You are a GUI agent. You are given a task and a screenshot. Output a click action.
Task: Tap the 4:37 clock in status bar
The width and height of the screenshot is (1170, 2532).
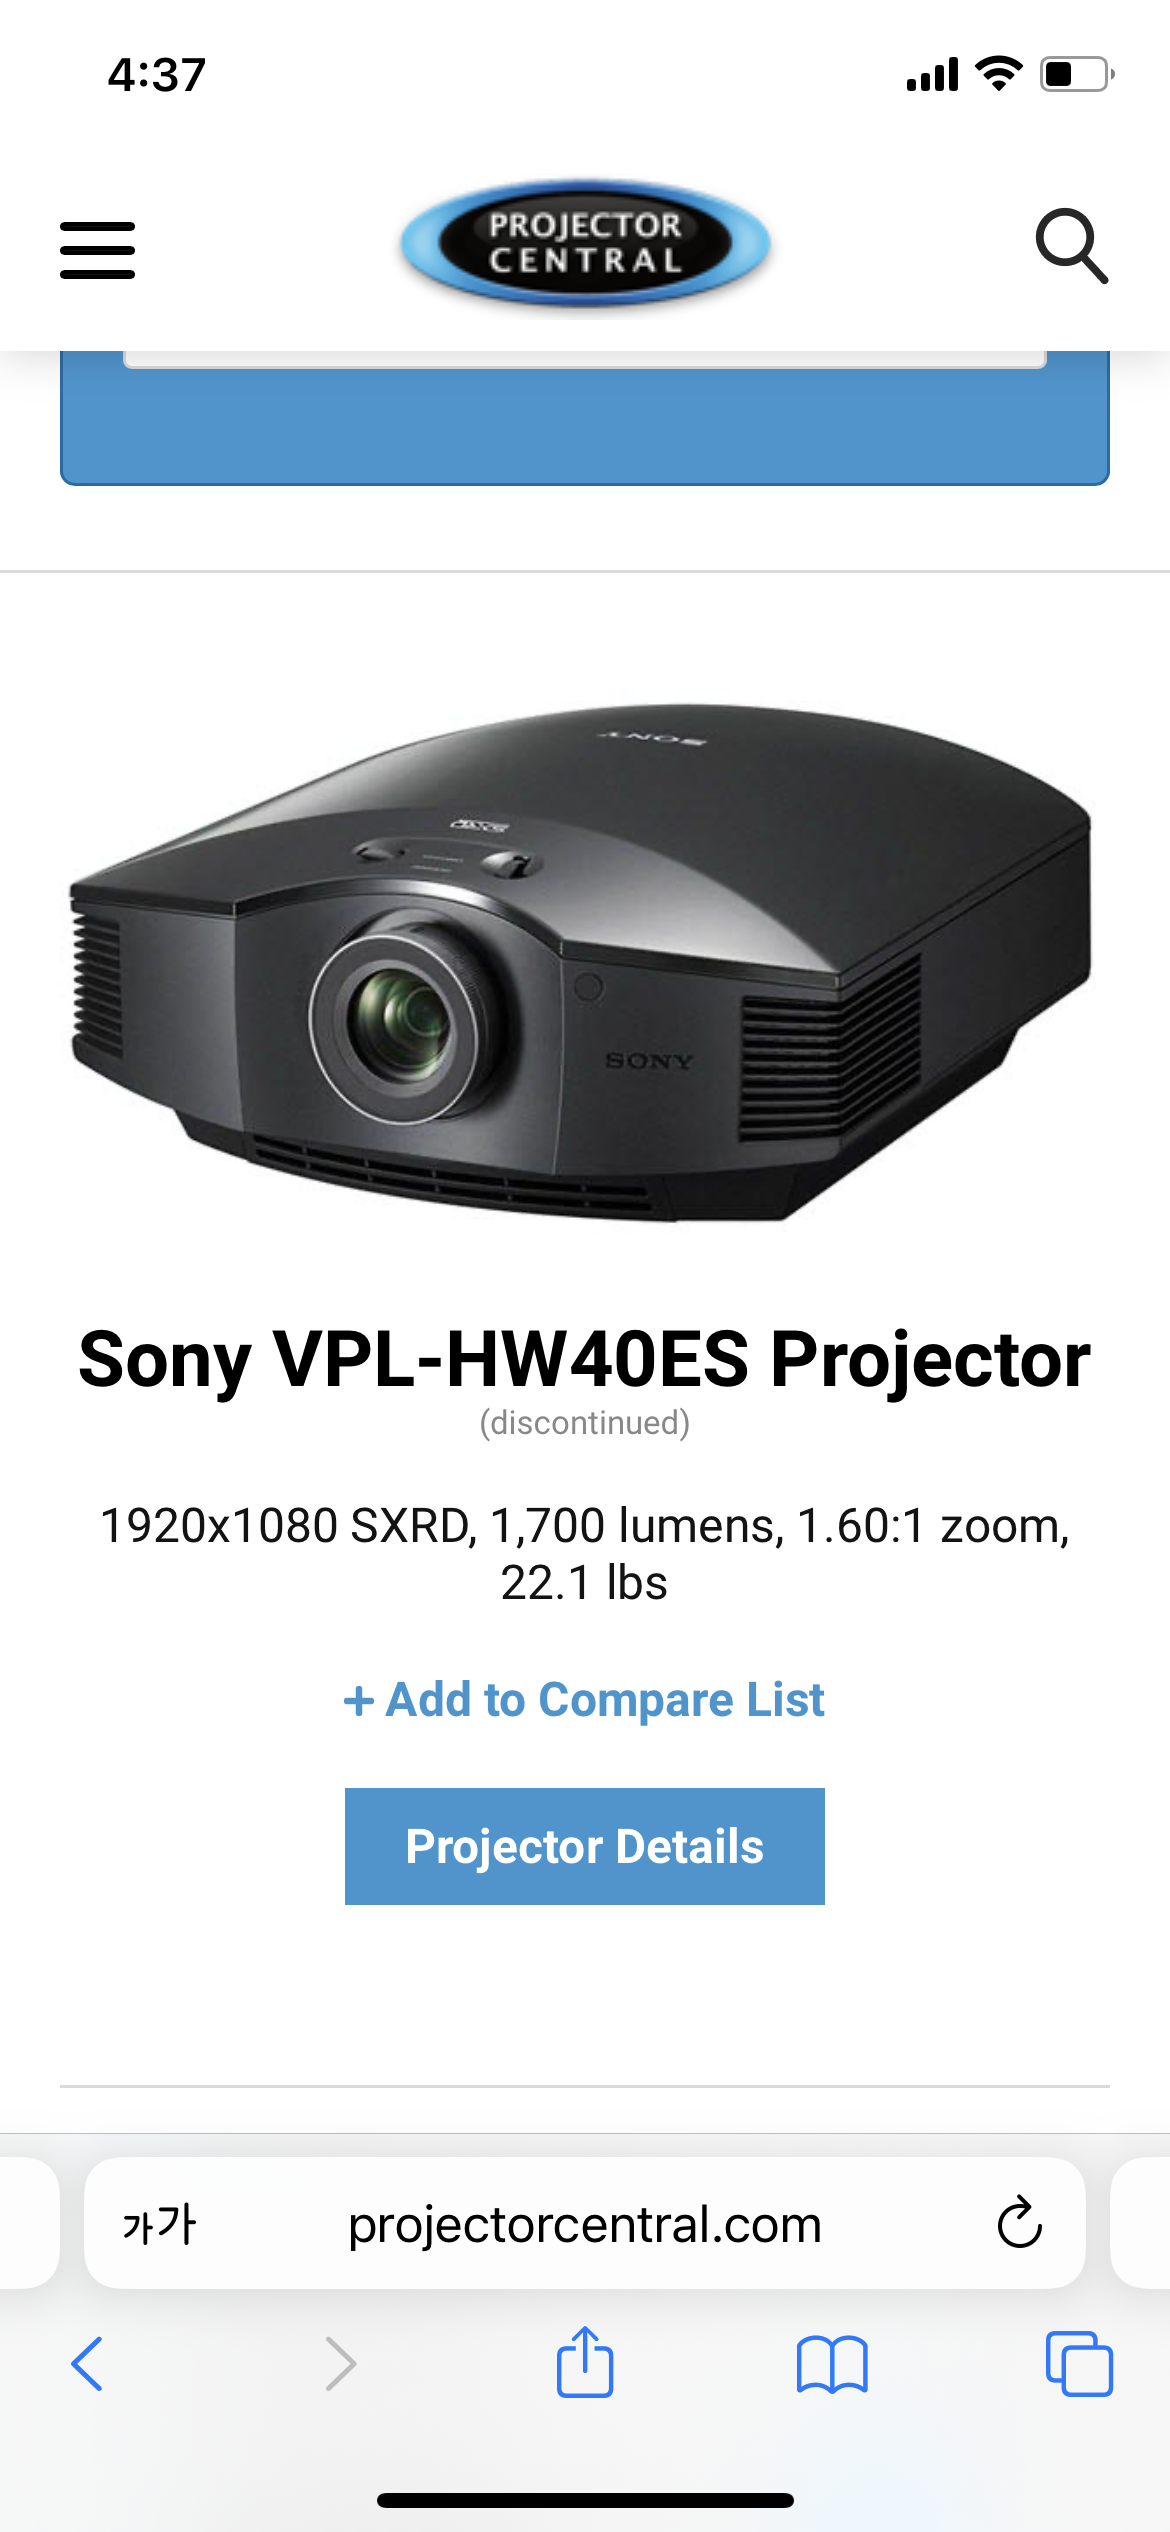[x=157, y=75]
